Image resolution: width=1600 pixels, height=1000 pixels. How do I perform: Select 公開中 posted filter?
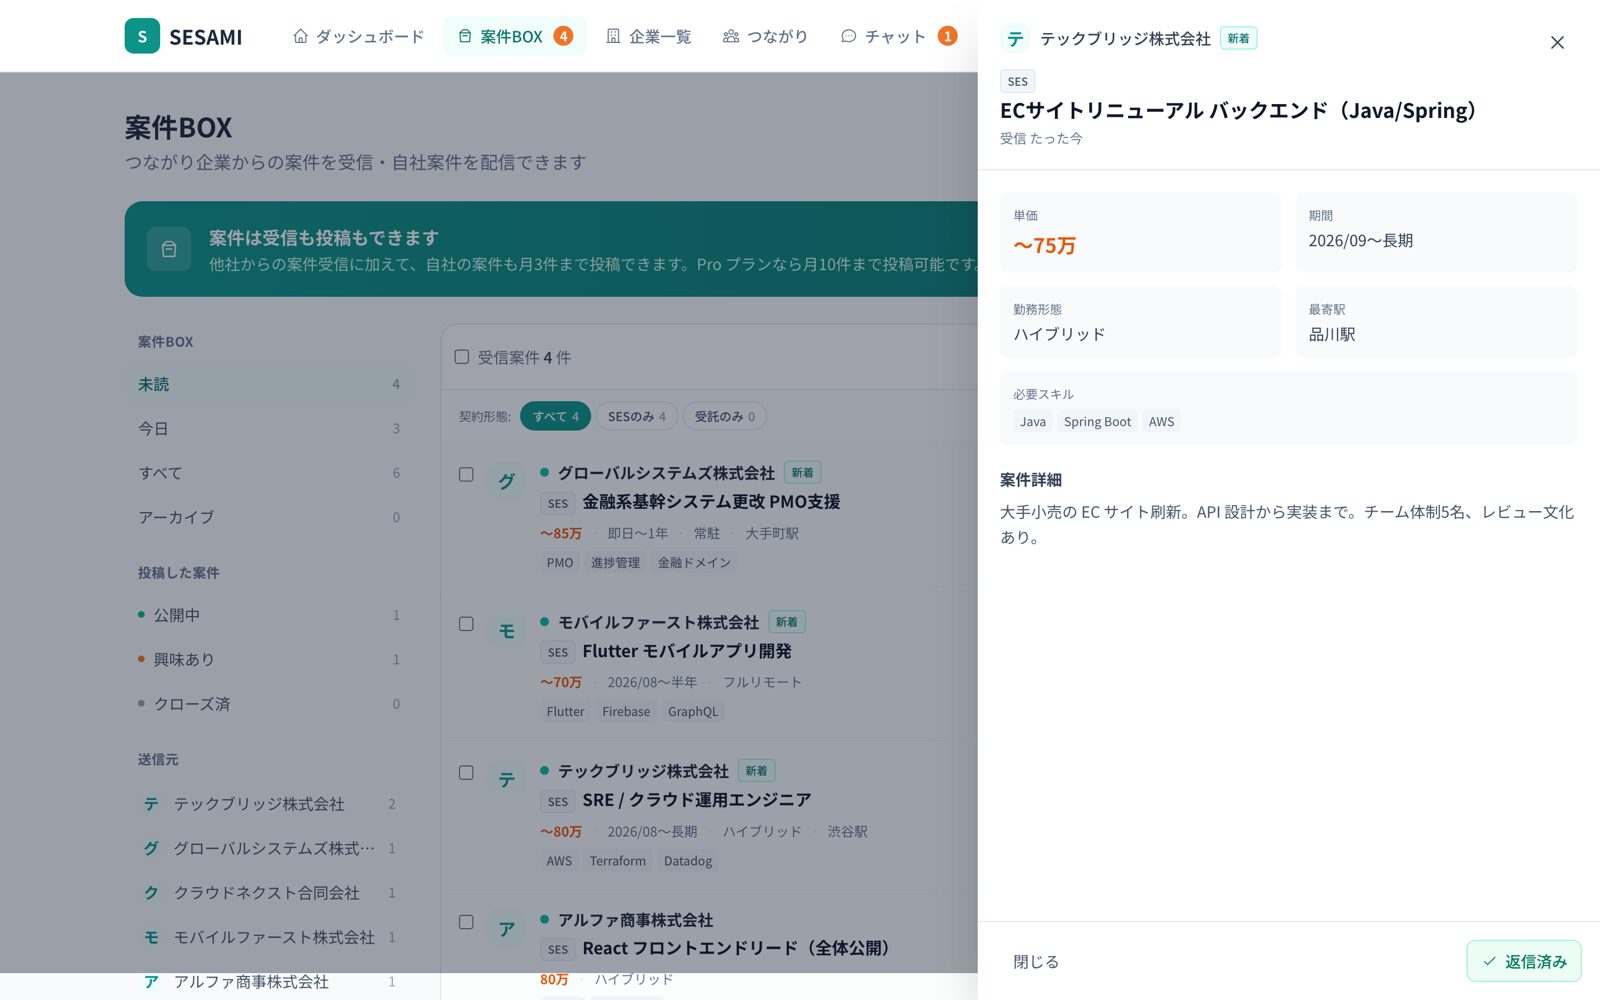point(268,615)
